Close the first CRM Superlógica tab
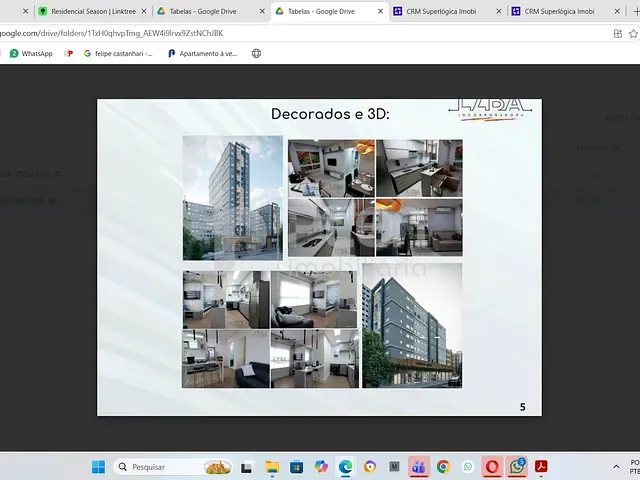640x480 pixels. click(x=499, y=11)
